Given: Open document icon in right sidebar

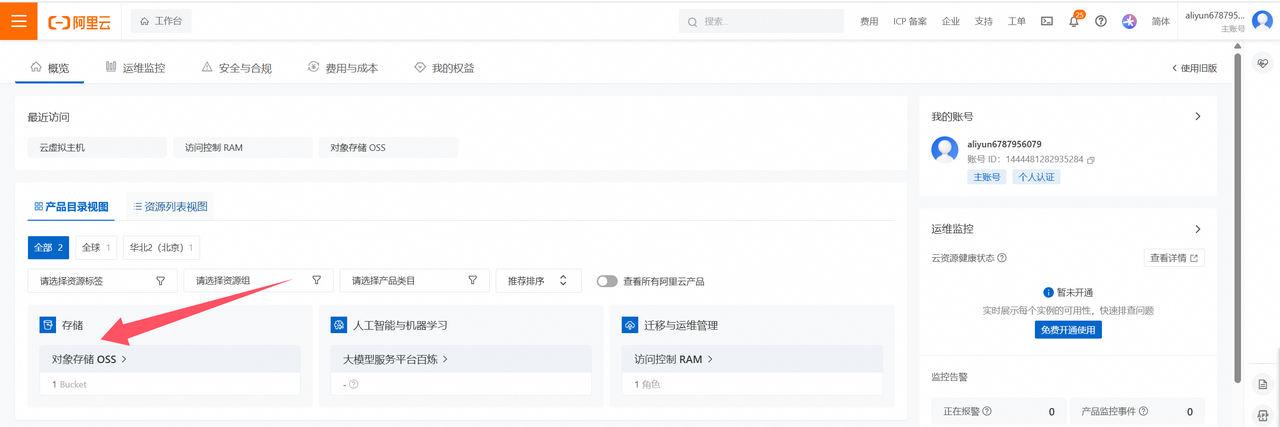Looking at the screenshot, I should pos(1263,385).
